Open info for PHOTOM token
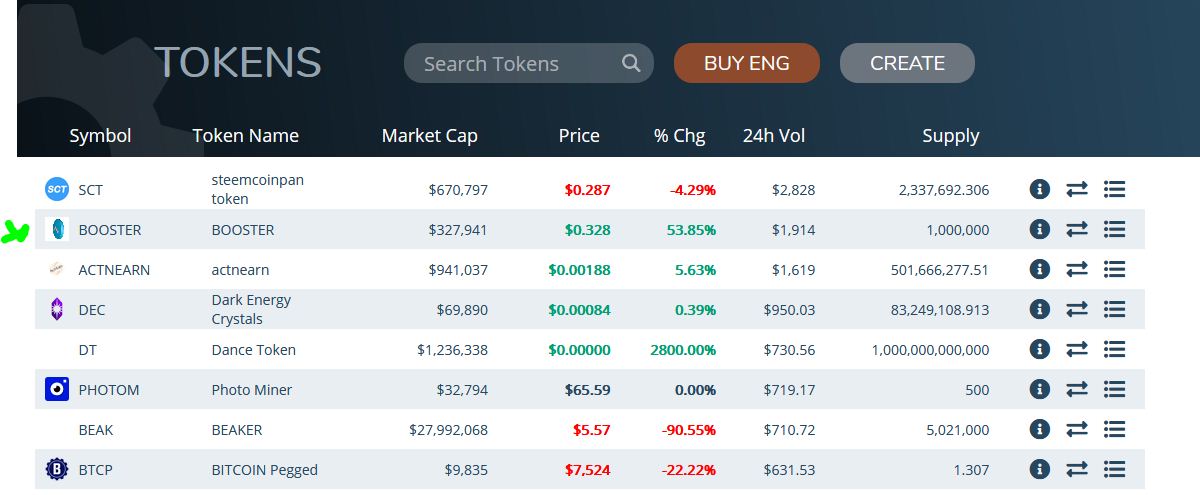Image resolution: width=1200 pixels, height=495 pixels. click(1040, 389)
